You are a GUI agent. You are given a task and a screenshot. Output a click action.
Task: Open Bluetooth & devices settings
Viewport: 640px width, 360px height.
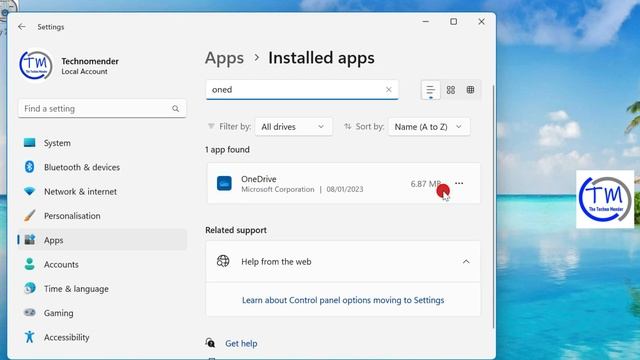pos(102,167)
